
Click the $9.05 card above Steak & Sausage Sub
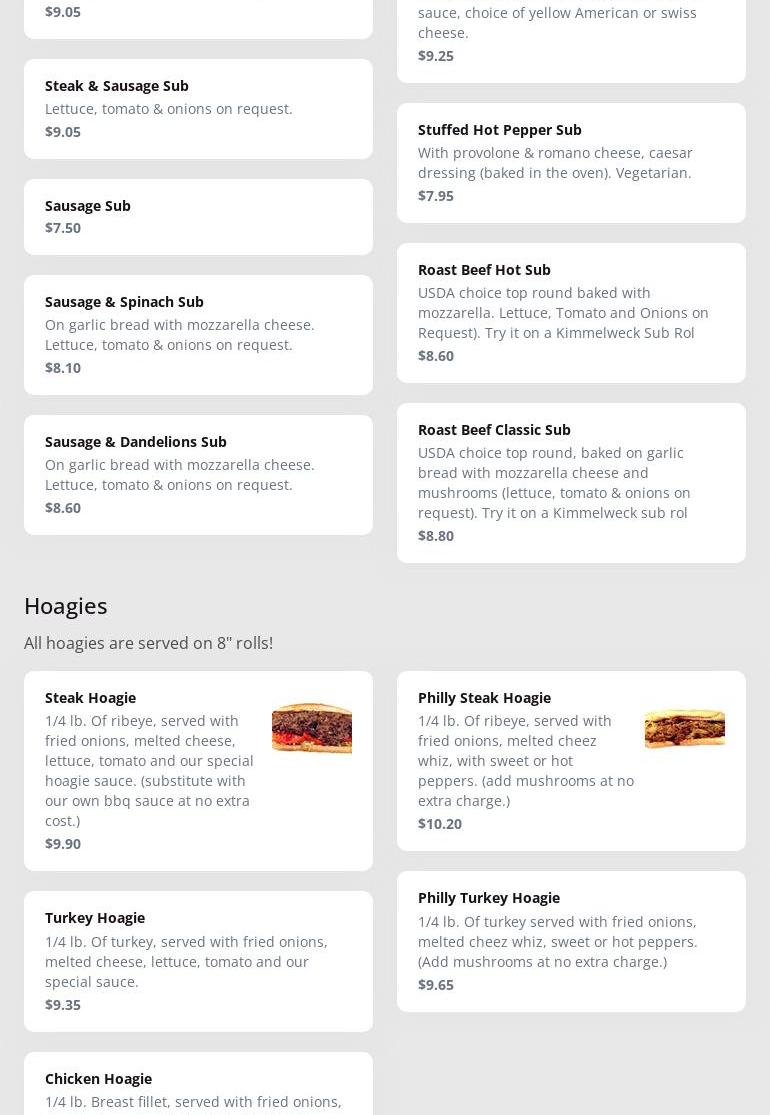click(x=198, y=15)
